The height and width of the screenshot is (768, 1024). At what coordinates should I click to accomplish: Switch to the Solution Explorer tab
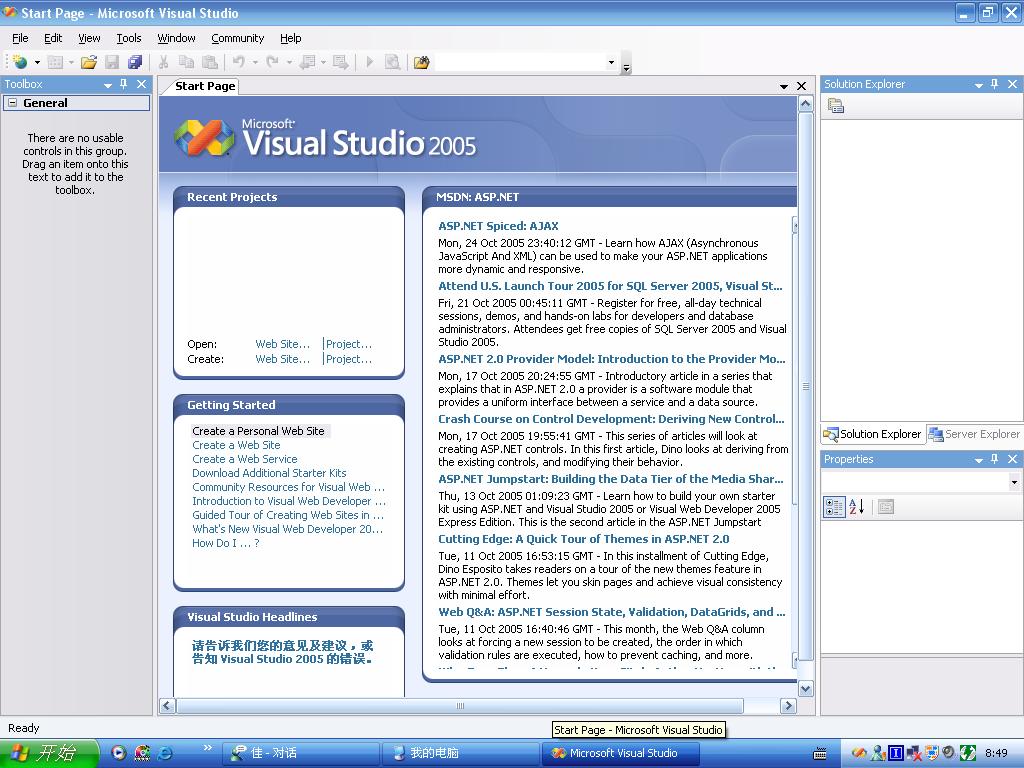[872, 434]
